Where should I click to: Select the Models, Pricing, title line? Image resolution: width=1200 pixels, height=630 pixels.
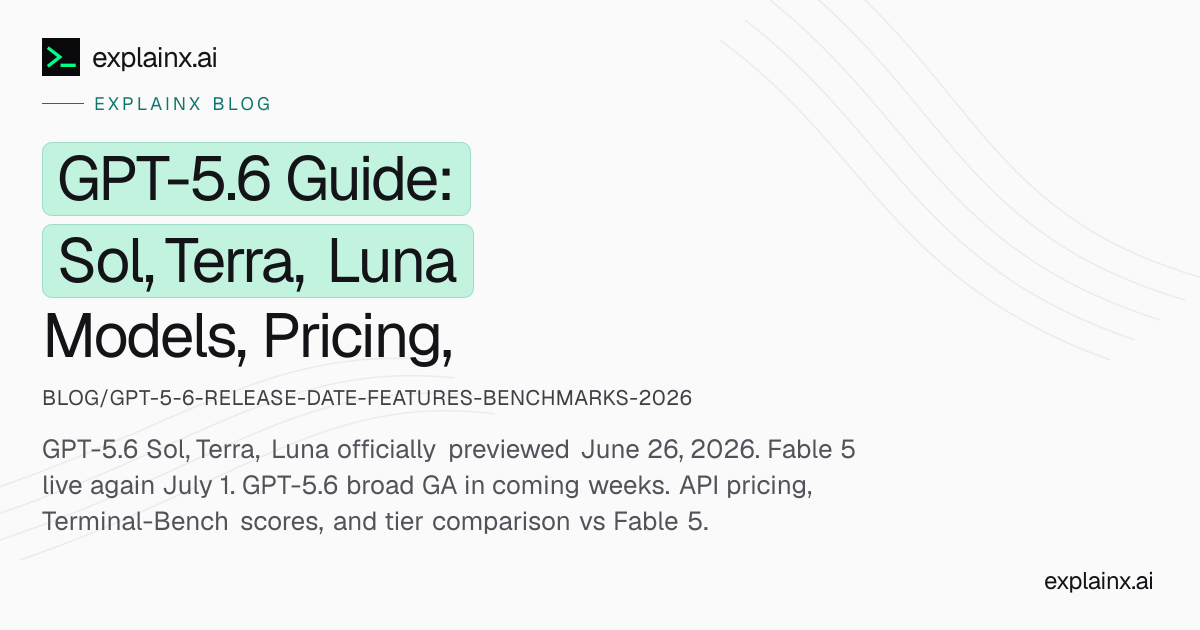tap(248, 339)
